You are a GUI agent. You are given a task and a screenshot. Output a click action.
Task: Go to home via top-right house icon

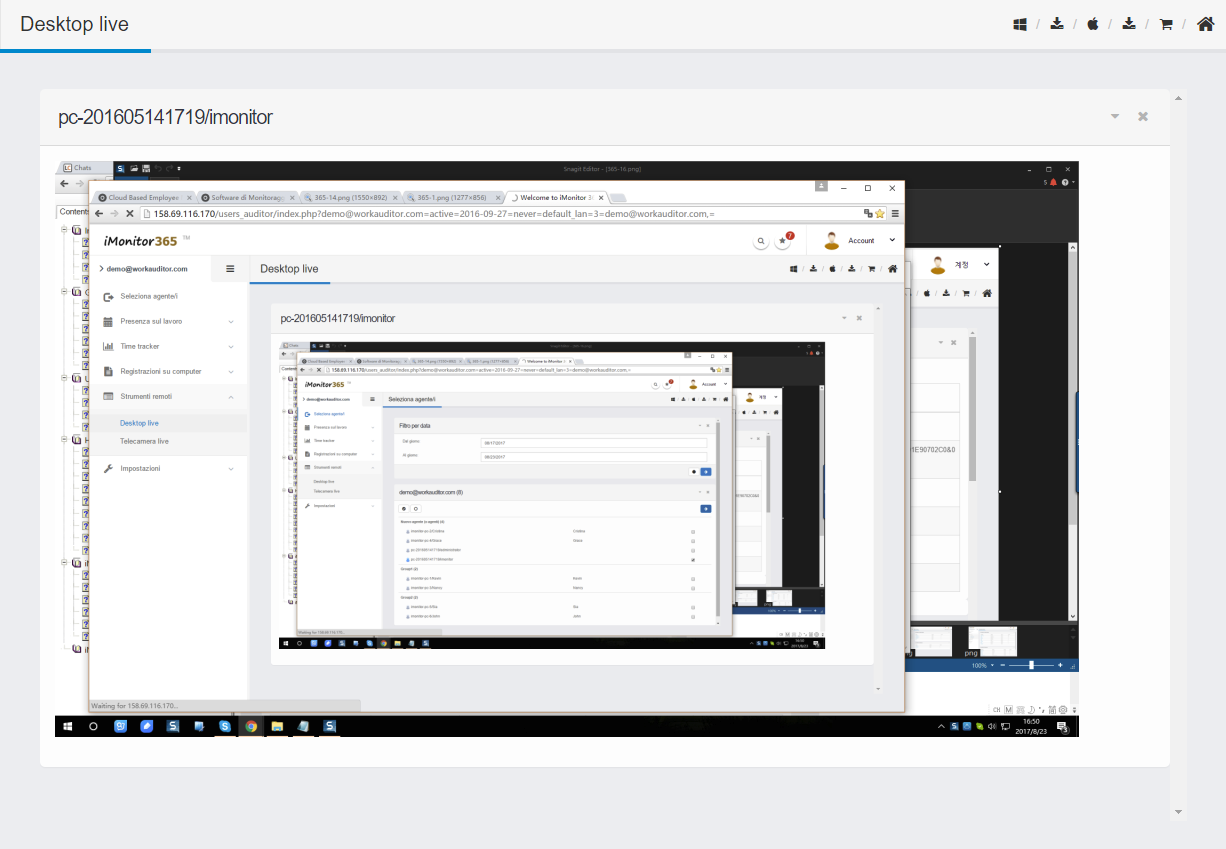pos(1205,24)
